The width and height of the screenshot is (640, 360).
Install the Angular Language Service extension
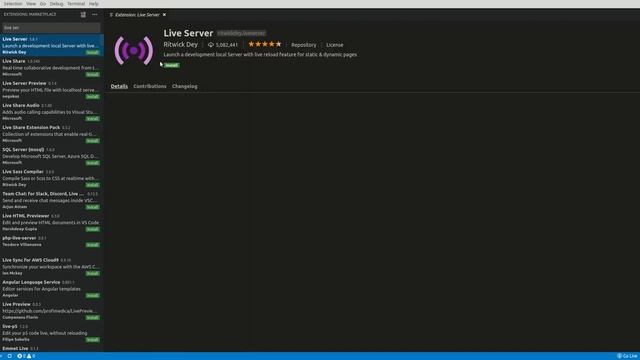pos(93,295)
